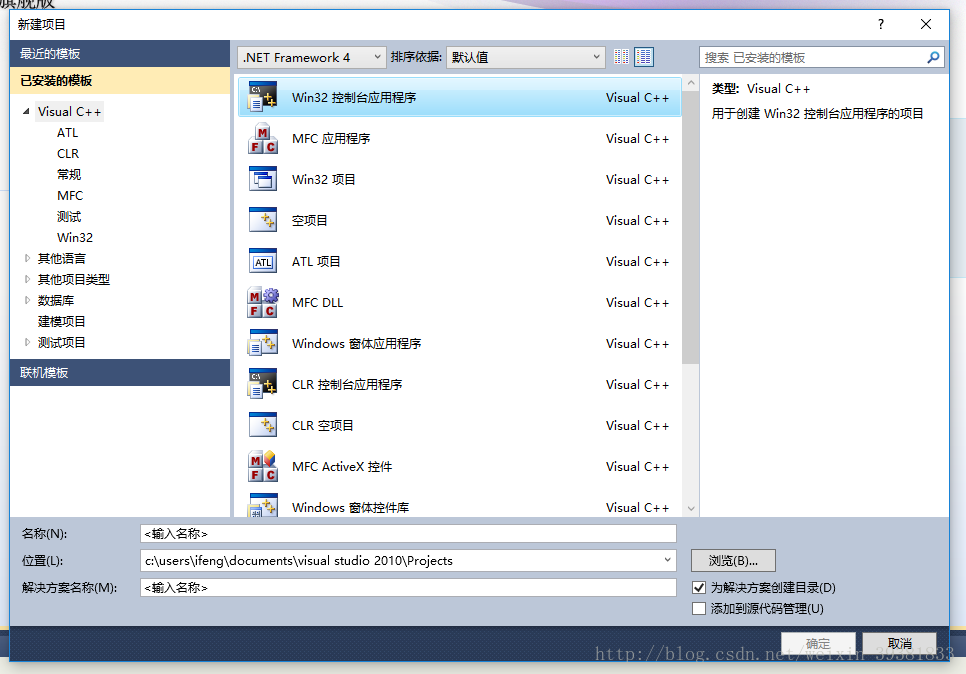Choose the Win32 项目 template icon
Image resolution: width=966 pixels, height=674 pixels.
click(262, 179)
